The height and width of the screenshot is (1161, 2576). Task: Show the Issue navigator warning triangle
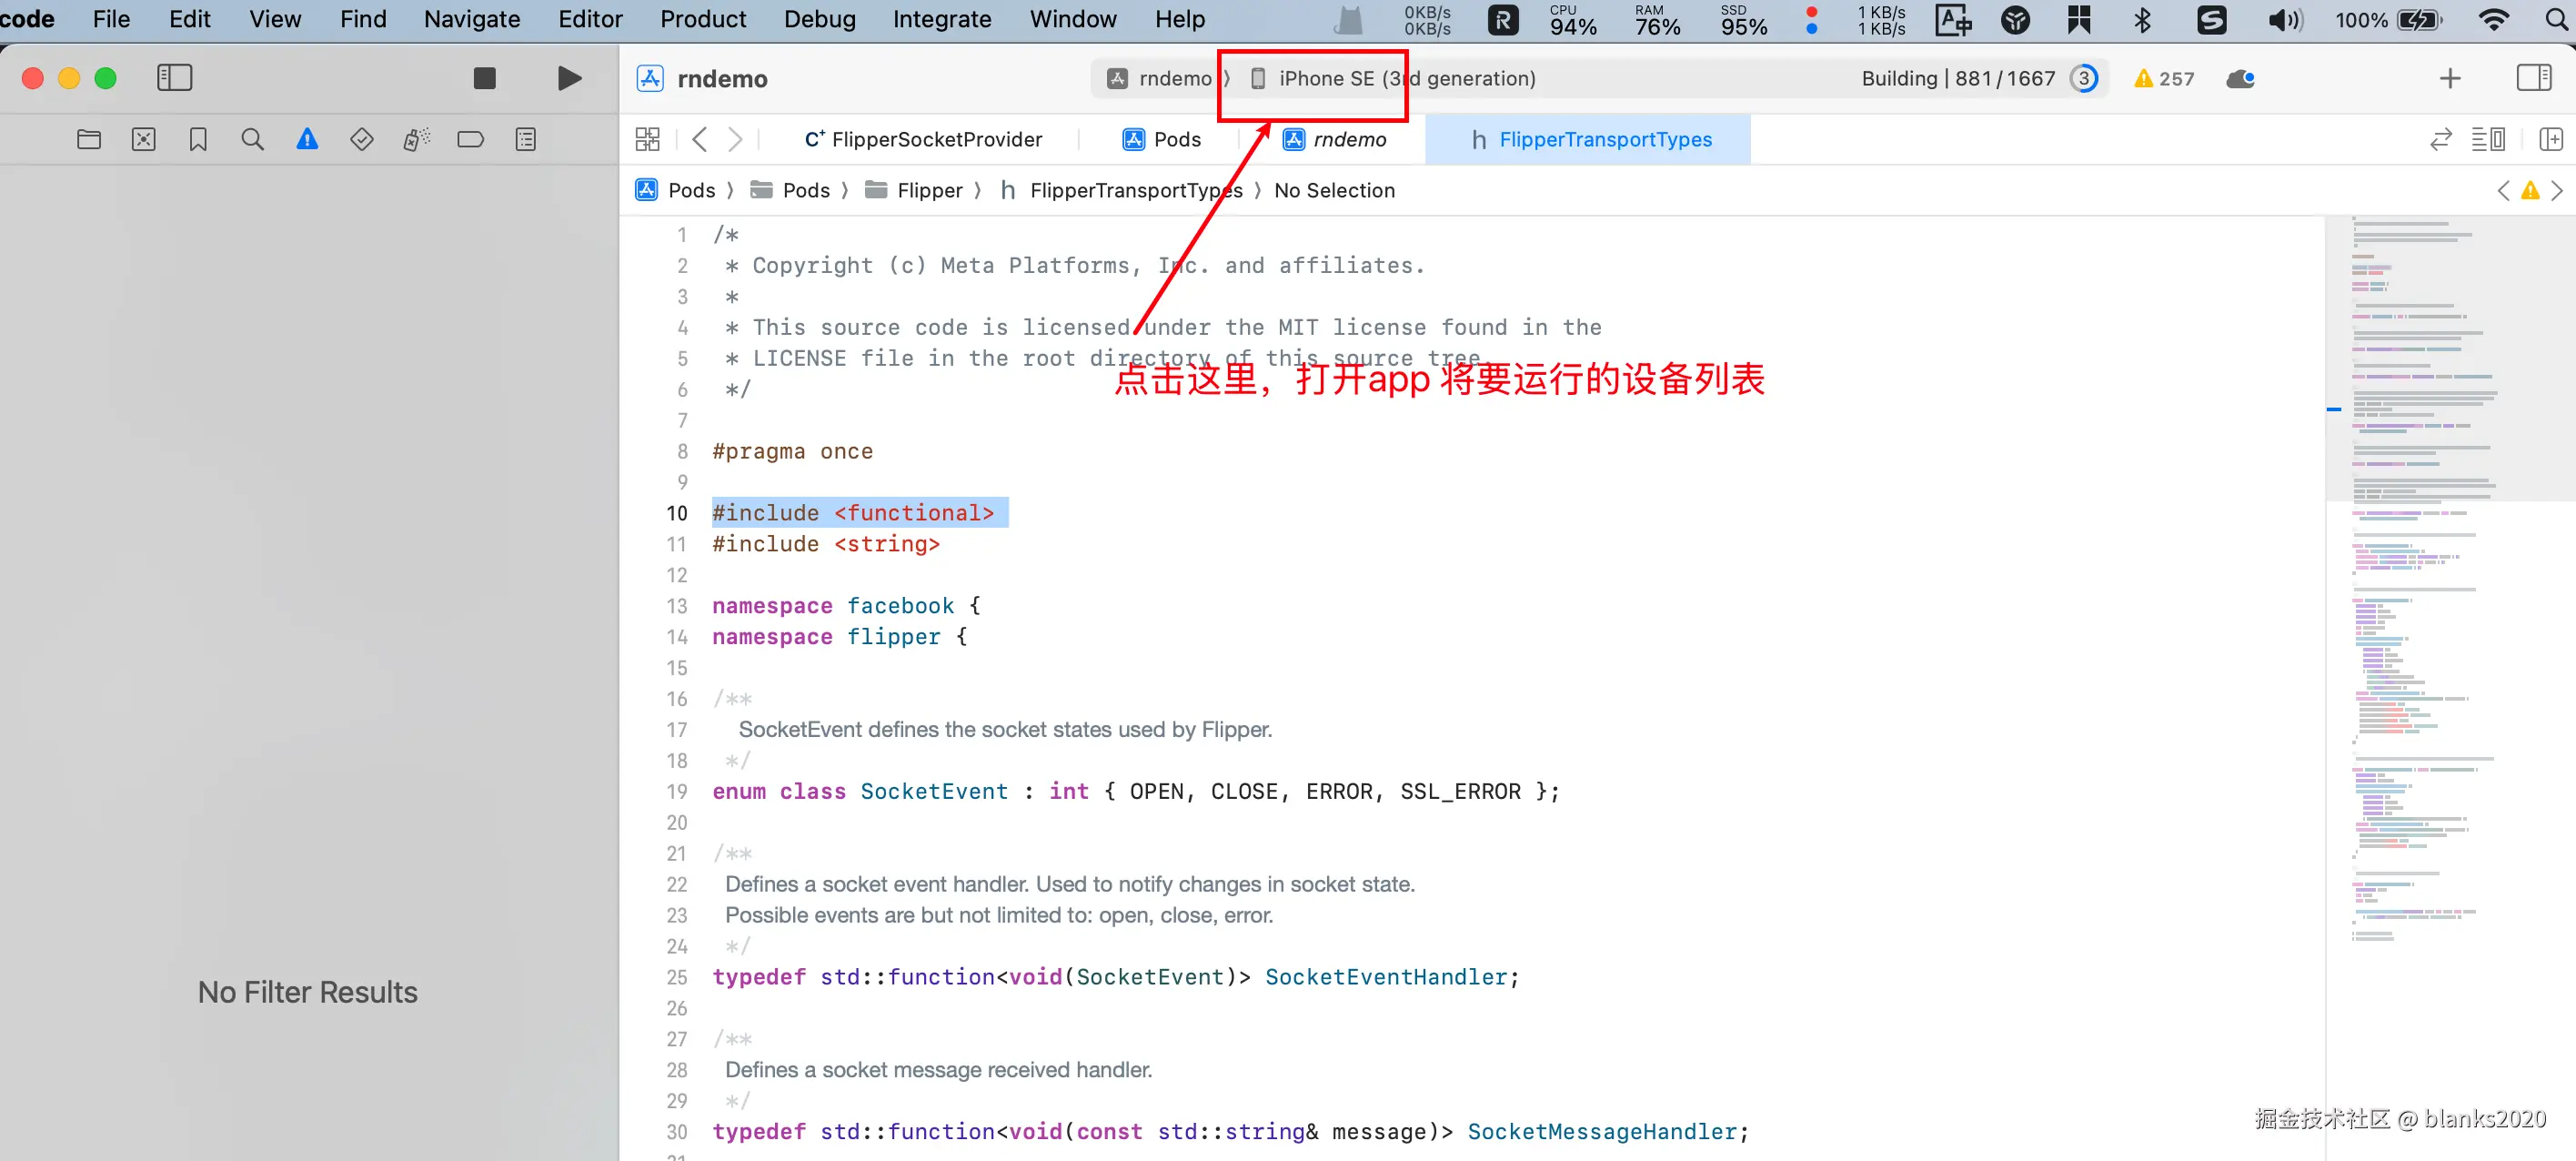coord(307,140)
